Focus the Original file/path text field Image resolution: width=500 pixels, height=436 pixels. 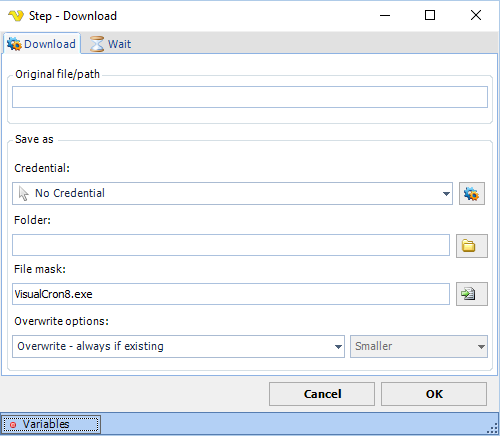coord(250,97)
